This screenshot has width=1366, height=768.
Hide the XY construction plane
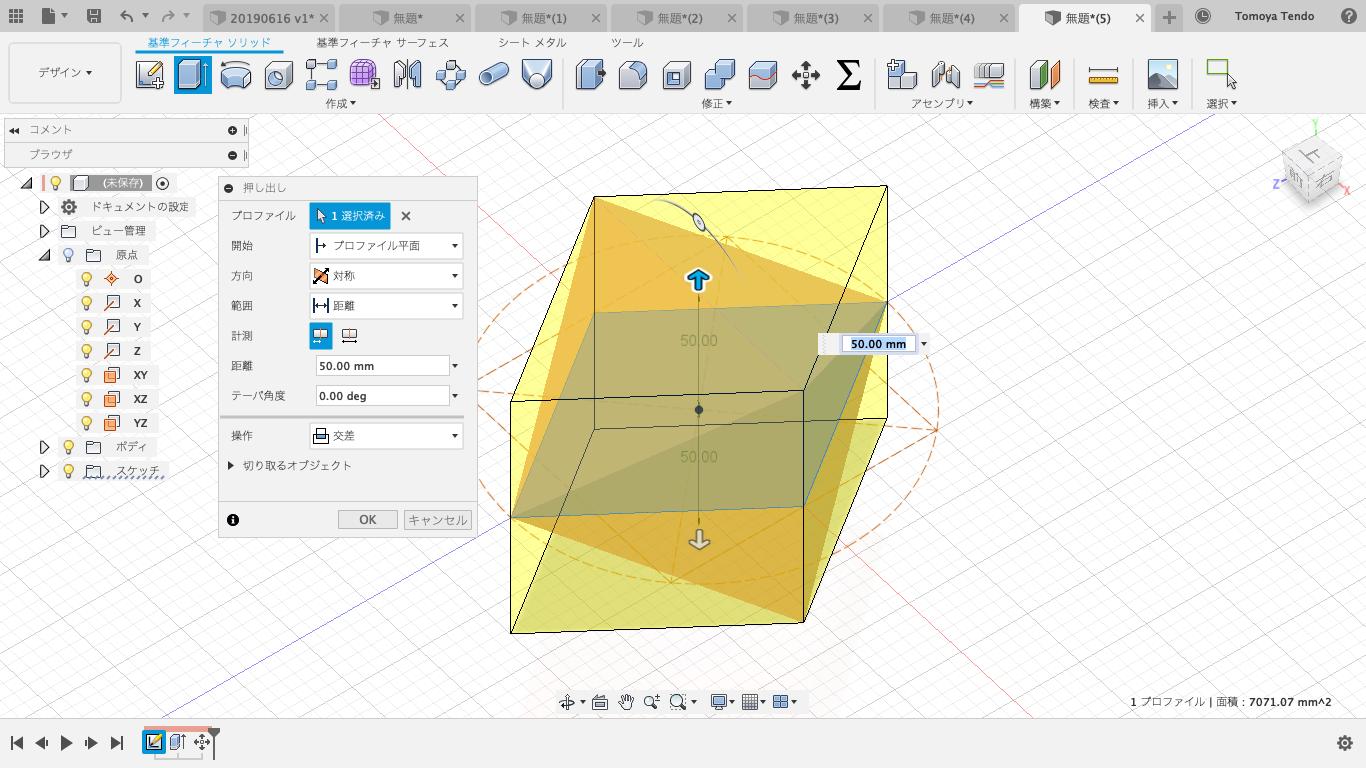point(86,375)
